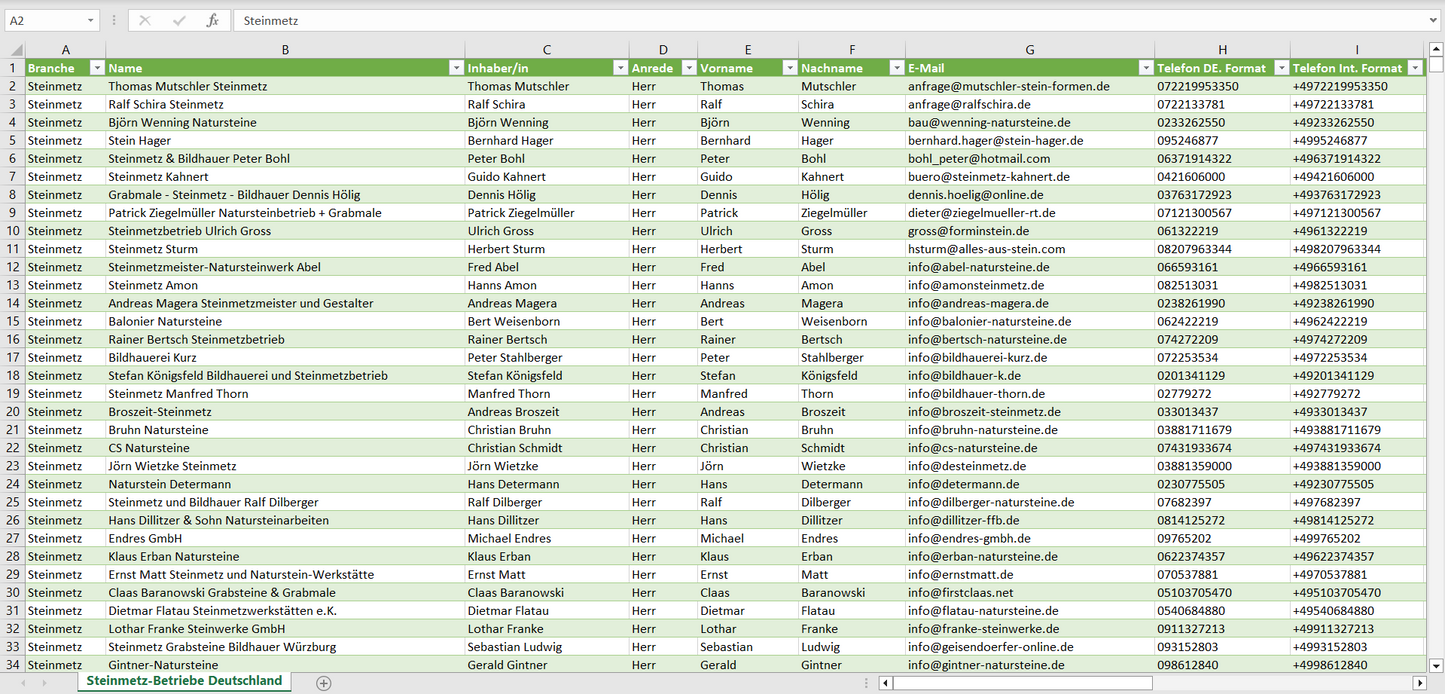Click the Select All corner triangle
The width and height of the screenshot is (1445, 694).
tap(16, 50)
